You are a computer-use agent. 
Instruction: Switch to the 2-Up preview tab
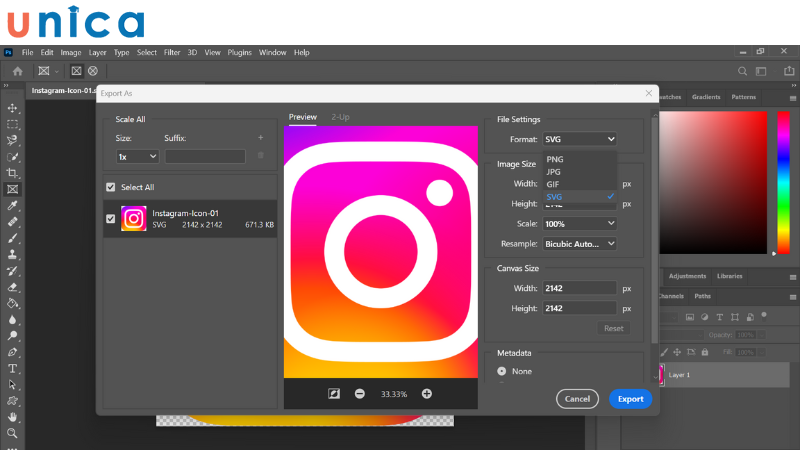[341, 118]
